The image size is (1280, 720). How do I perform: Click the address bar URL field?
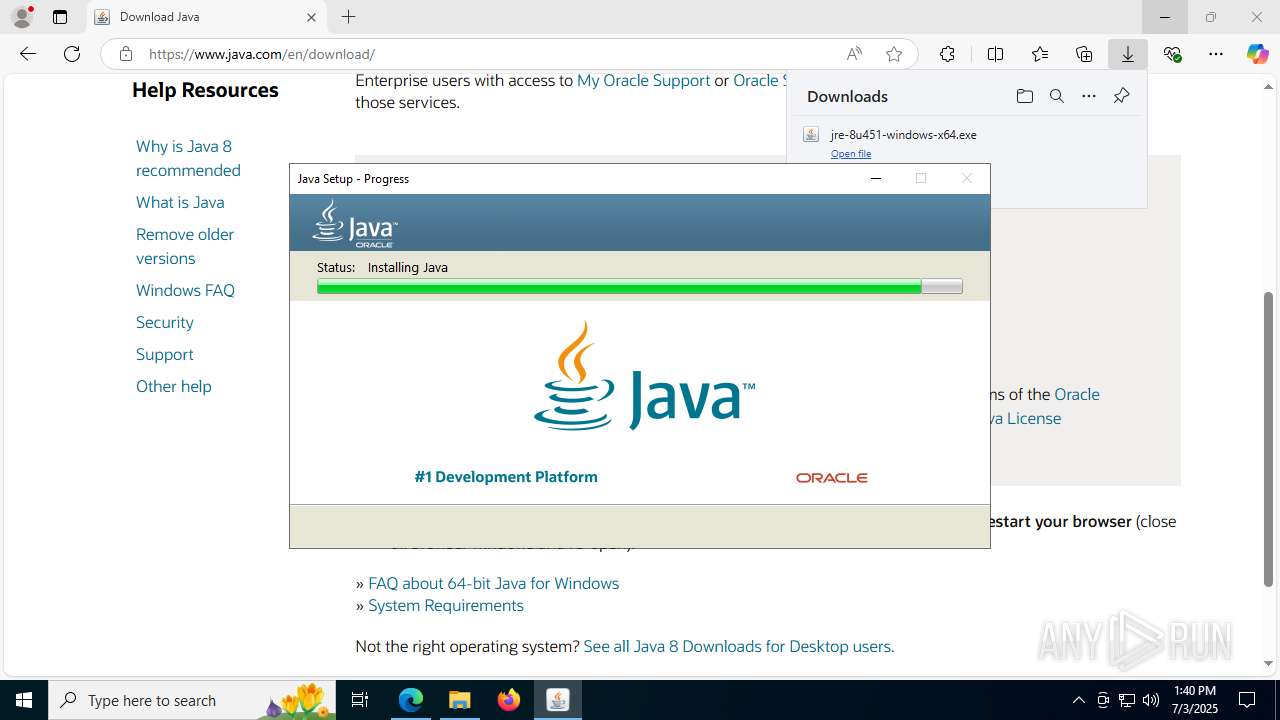coord(490,54)
